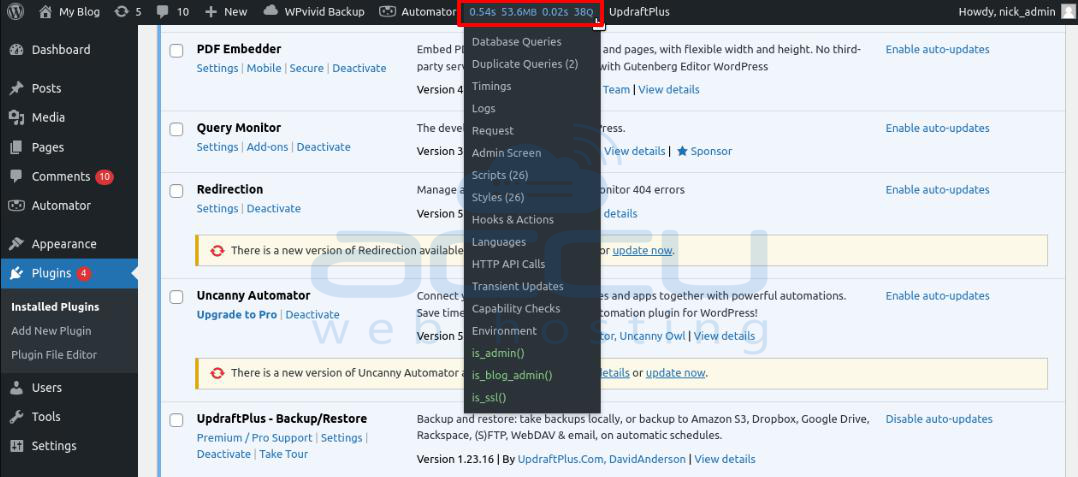The width and height of the screenshot is (1078, 477).
Task: Select the Uncanny Automator checkbox
Action: pyautogui.click(x=177, y=297)
